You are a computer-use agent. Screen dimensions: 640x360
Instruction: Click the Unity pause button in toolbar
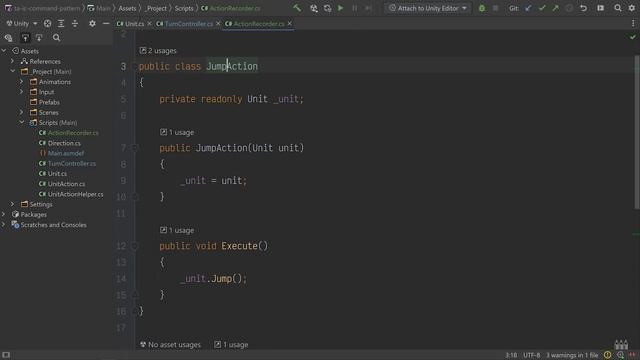pos(354,8)
